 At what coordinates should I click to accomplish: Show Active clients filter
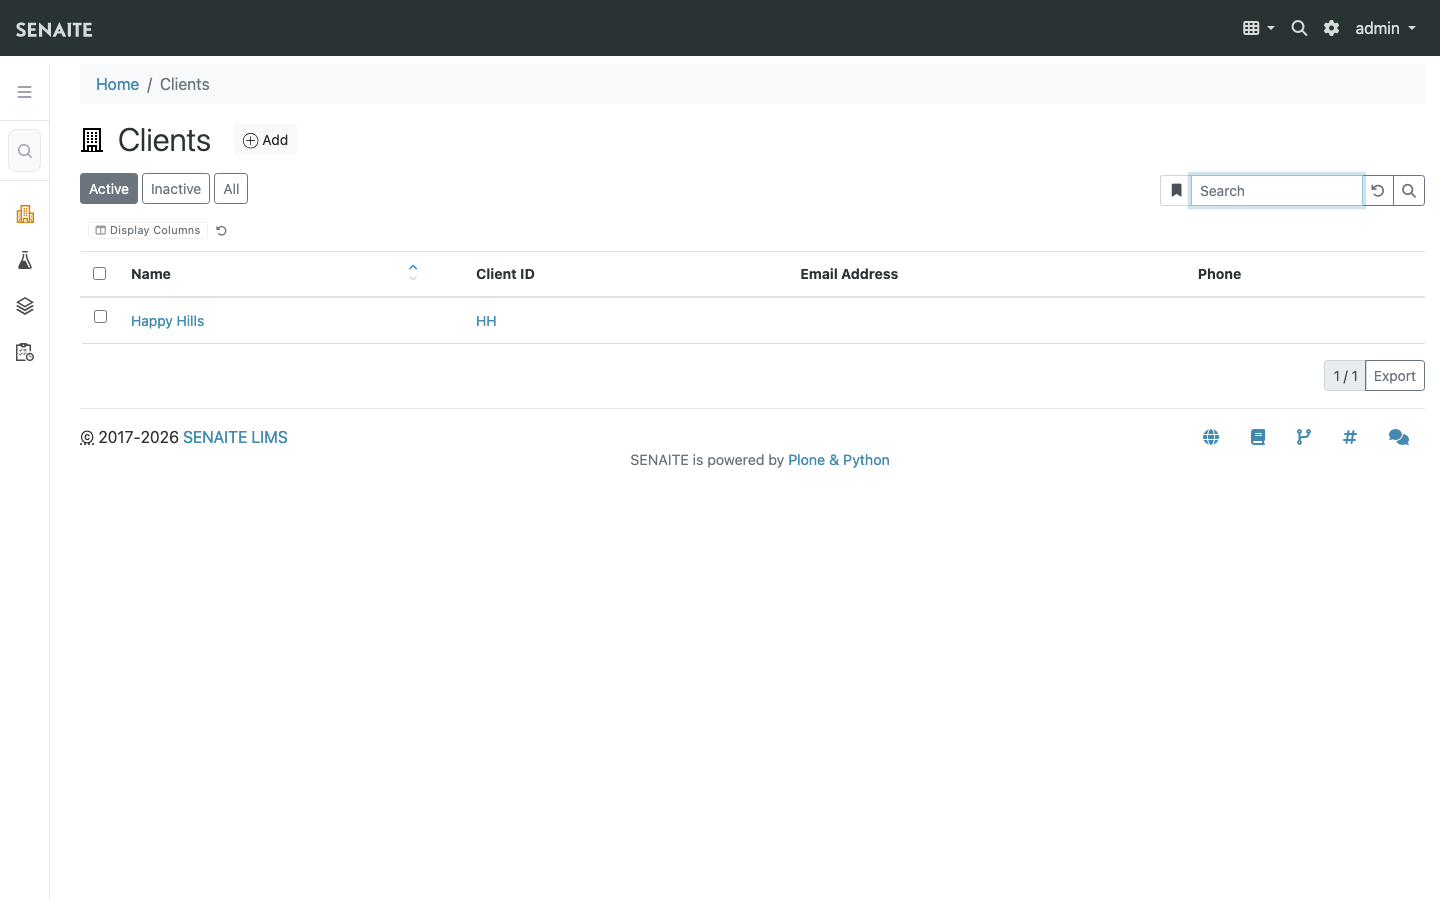(109, 189)
